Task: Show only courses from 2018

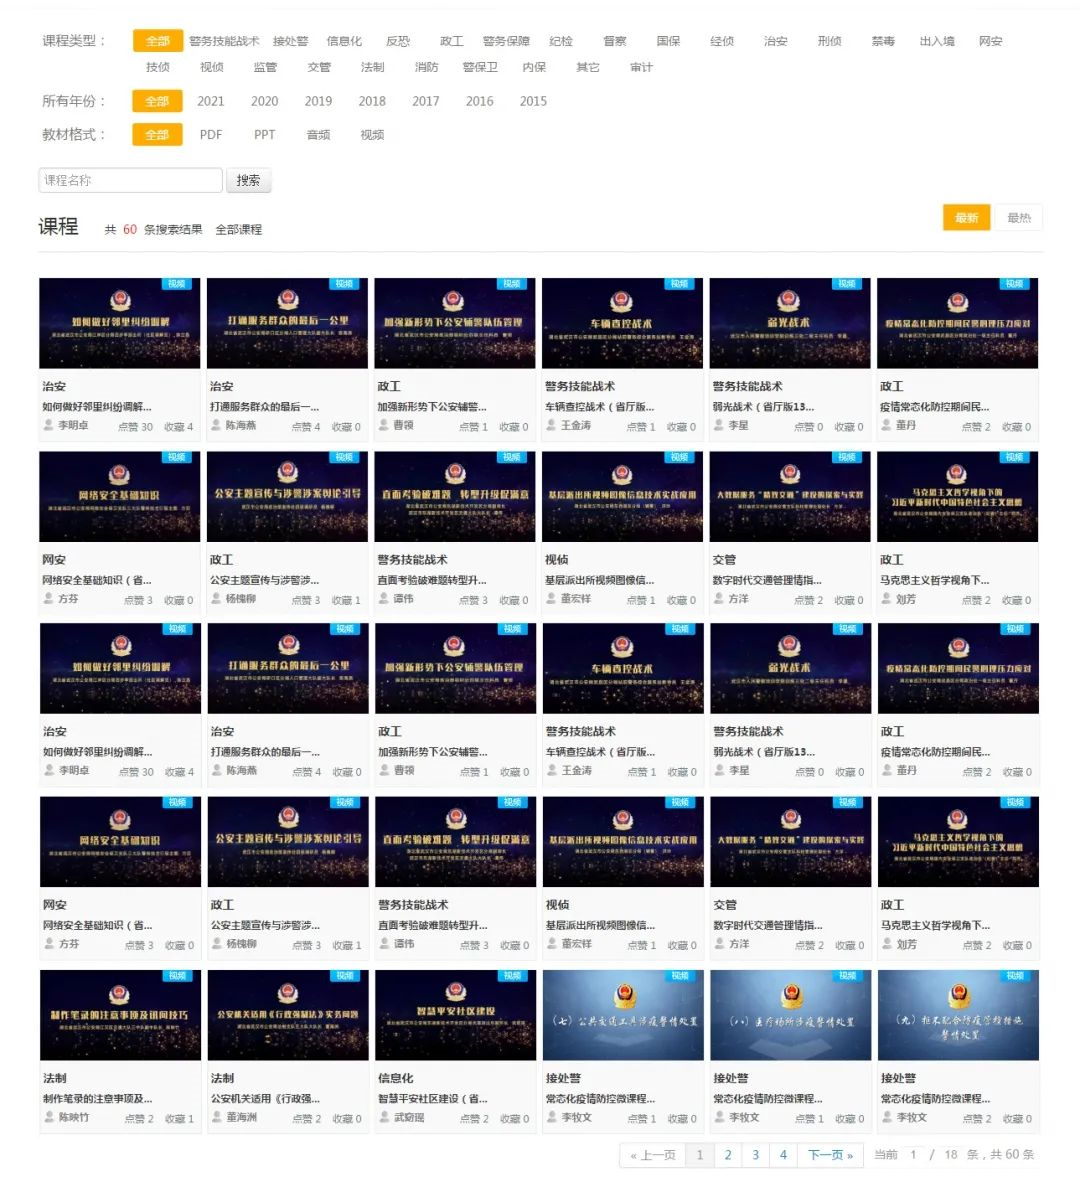Action: click(x=372, y=101)
